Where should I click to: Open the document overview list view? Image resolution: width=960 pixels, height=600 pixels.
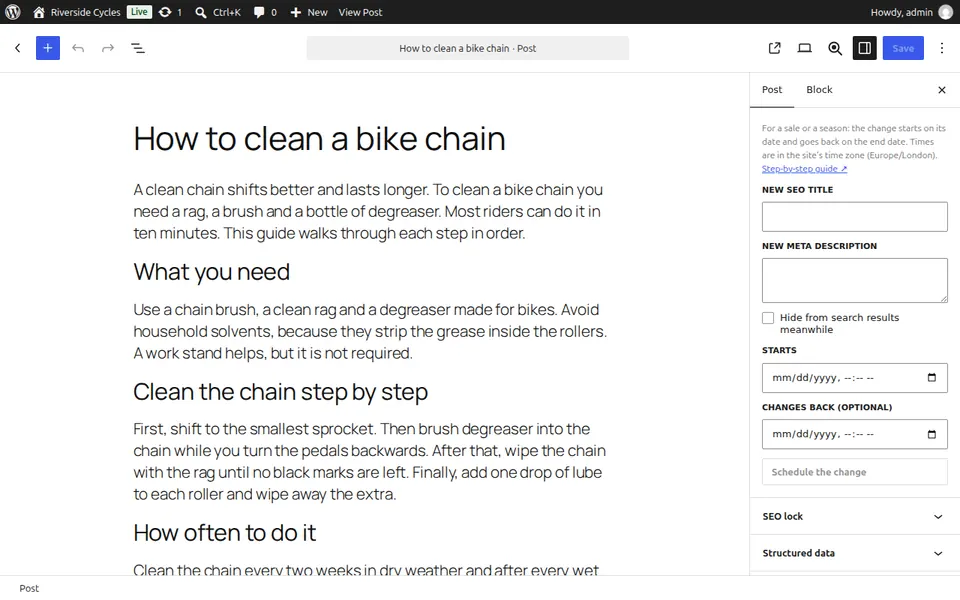point(138,48)
